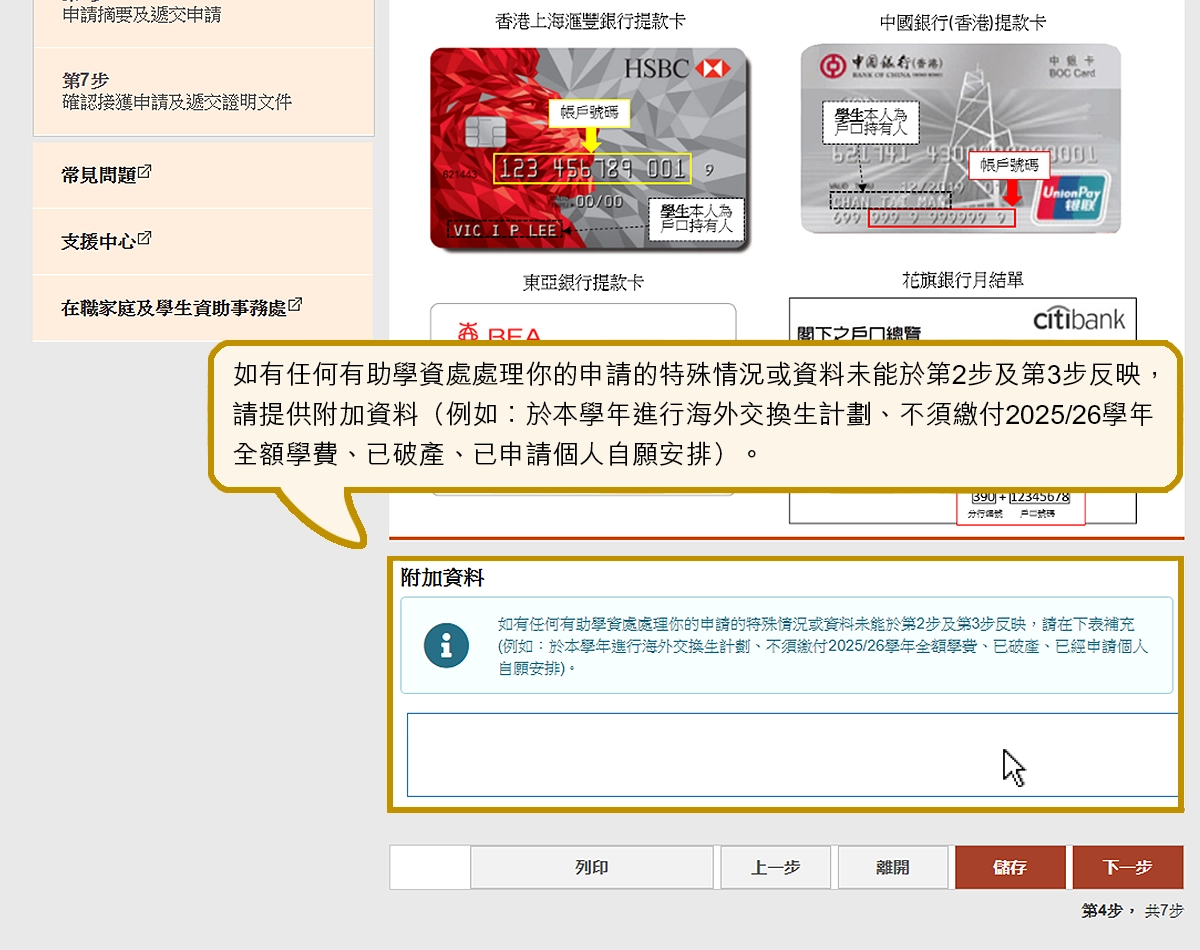
Task: Click the 列印 (print) button
Action: coord(591,867)
